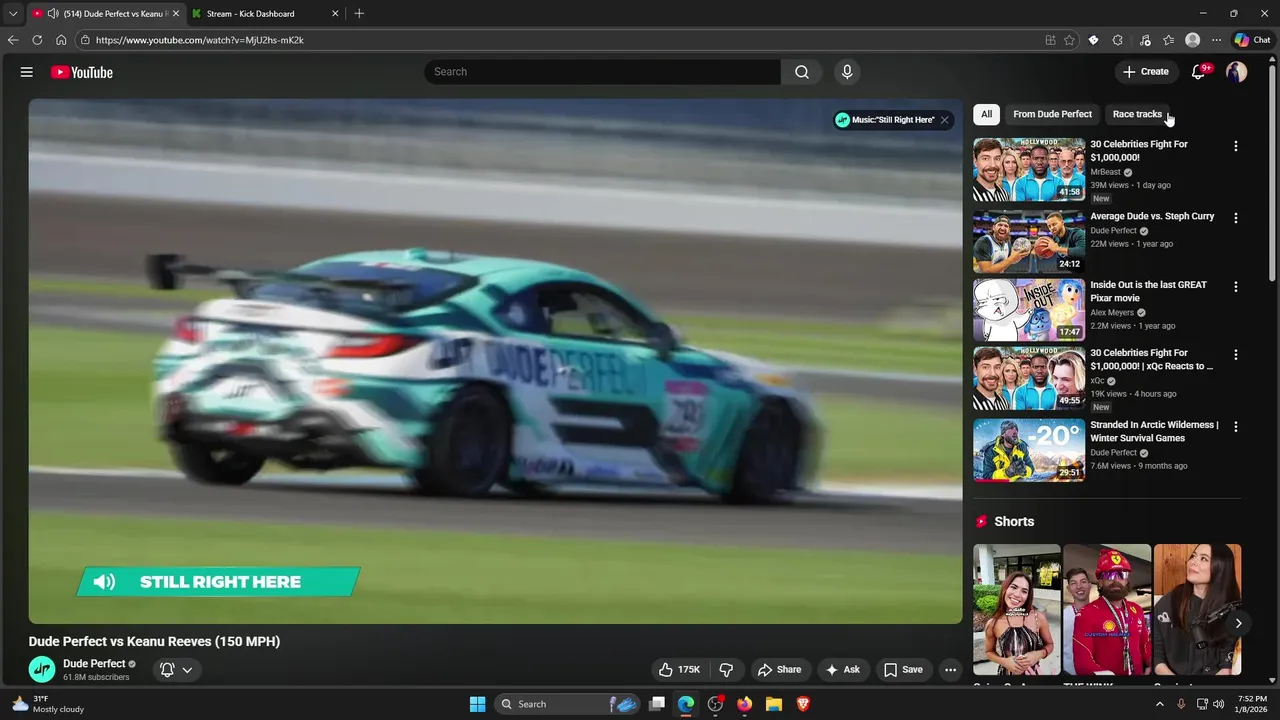
Task: Open browser profile avatar
Action: [1192, 40]
